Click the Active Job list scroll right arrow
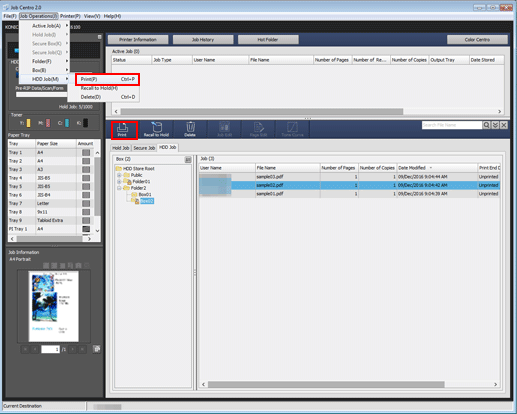This screenshot has height=414, width=517. [499, 111]
